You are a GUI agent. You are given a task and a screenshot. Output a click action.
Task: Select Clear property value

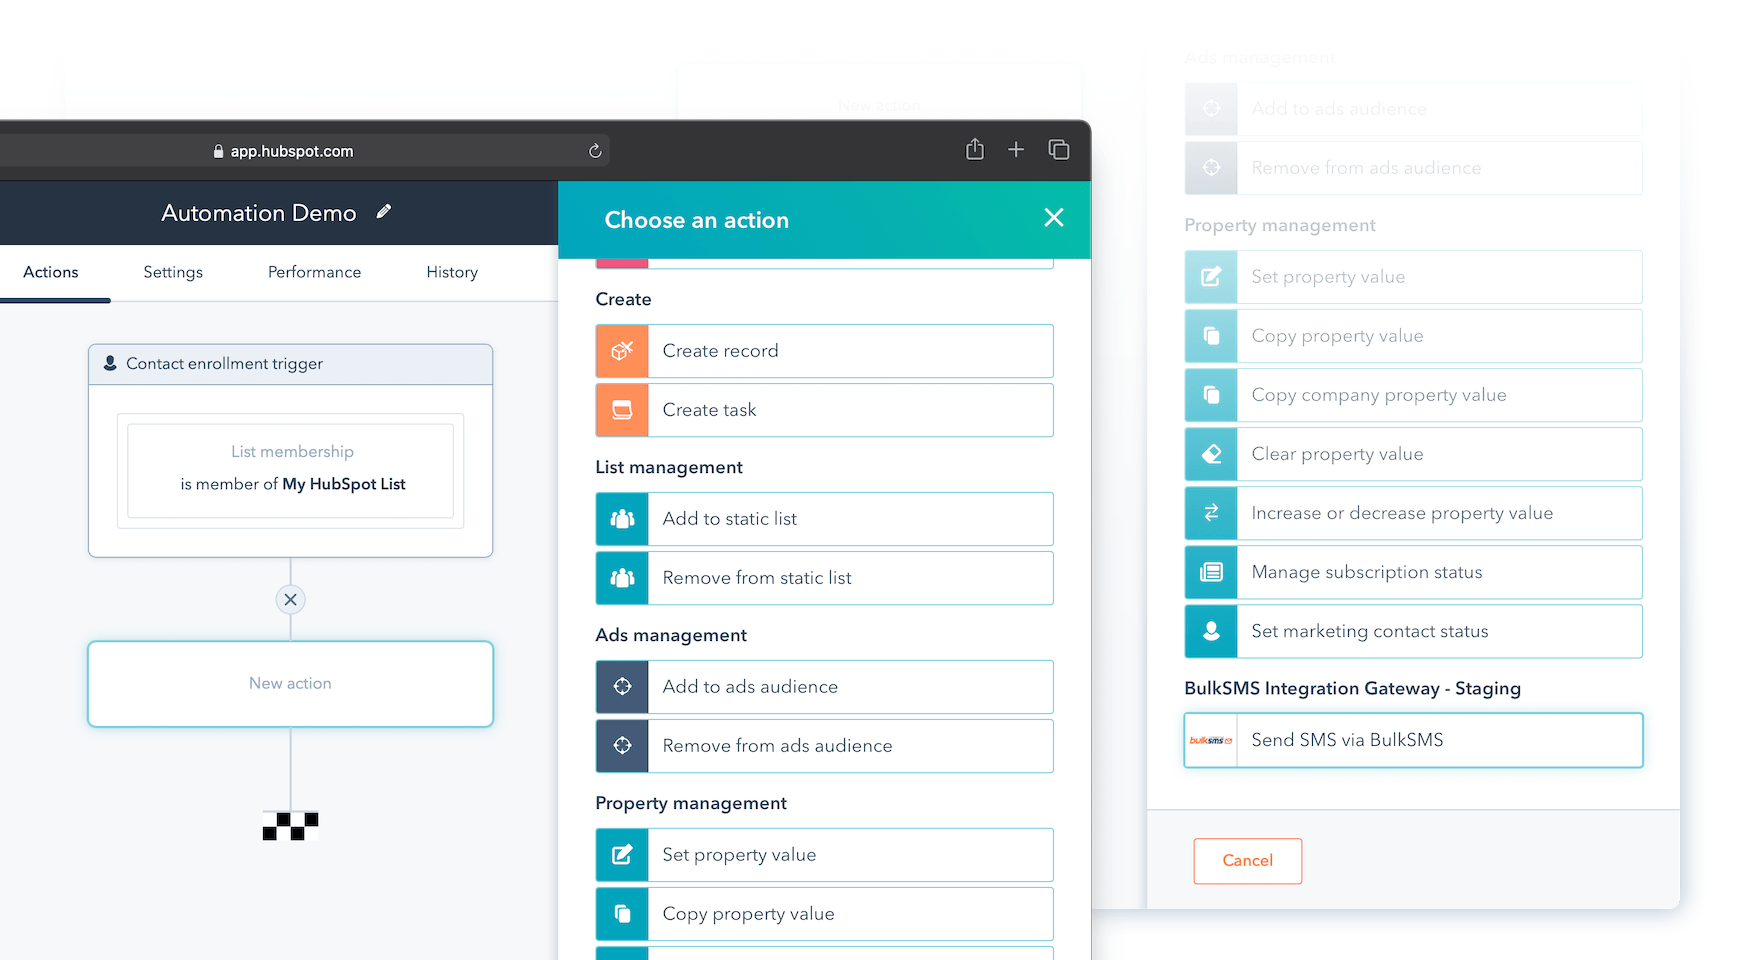click(1413, 454)
